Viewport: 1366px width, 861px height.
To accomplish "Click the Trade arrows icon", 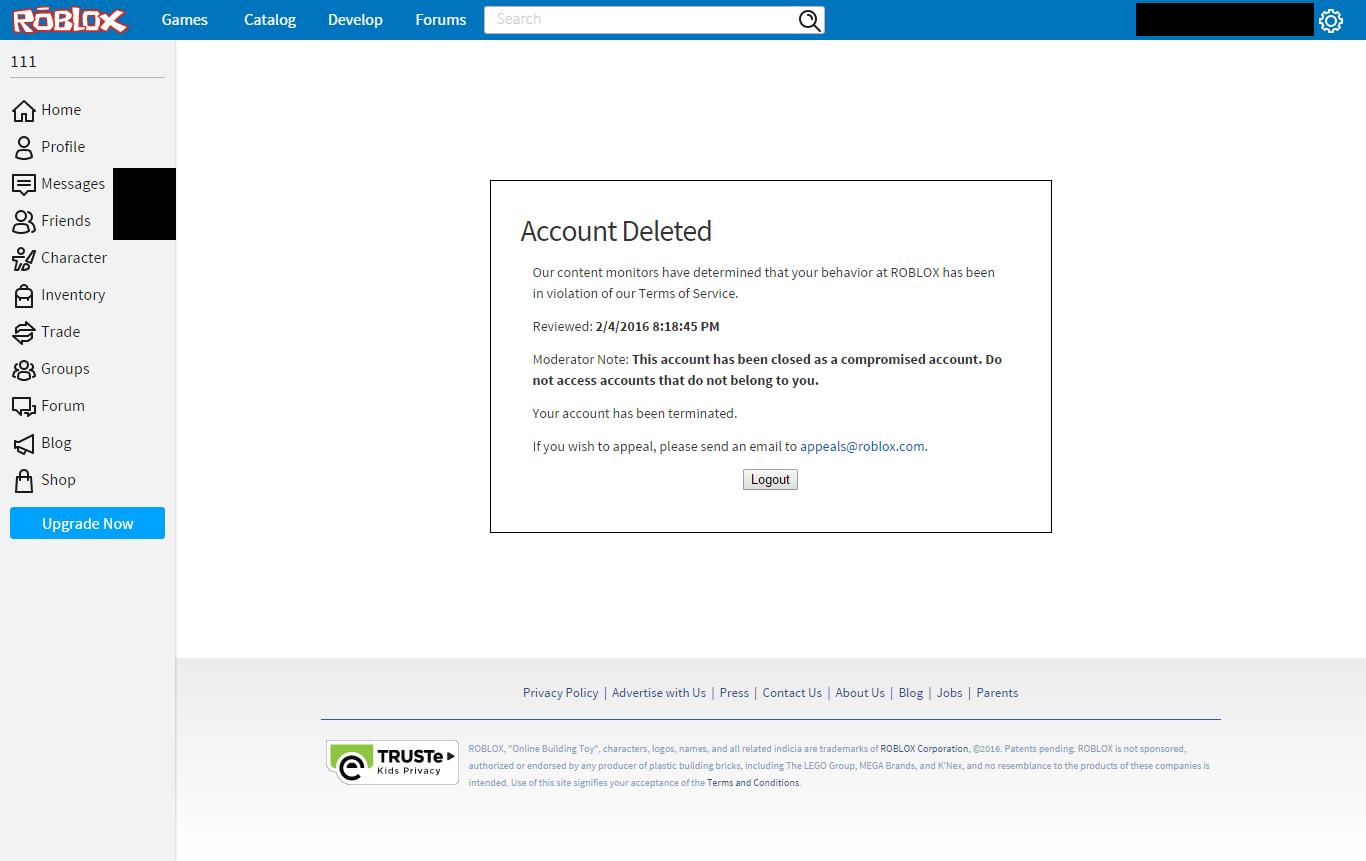I will pos(23,332).
